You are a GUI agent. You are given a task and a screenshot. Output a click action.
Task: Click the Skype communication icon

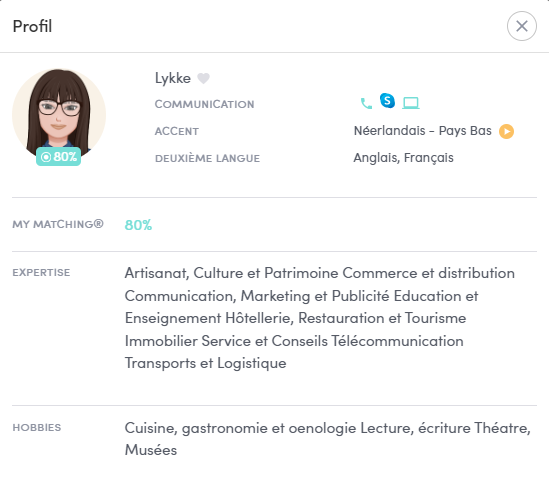pos(387,100)
